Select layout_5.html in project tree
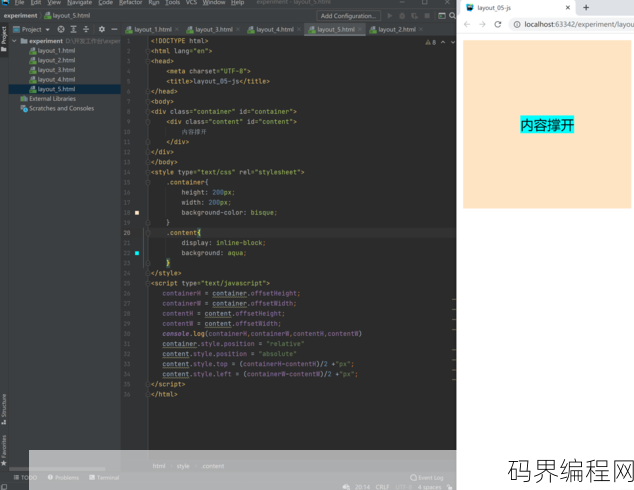The image size is (634, 490). [56, 89]
